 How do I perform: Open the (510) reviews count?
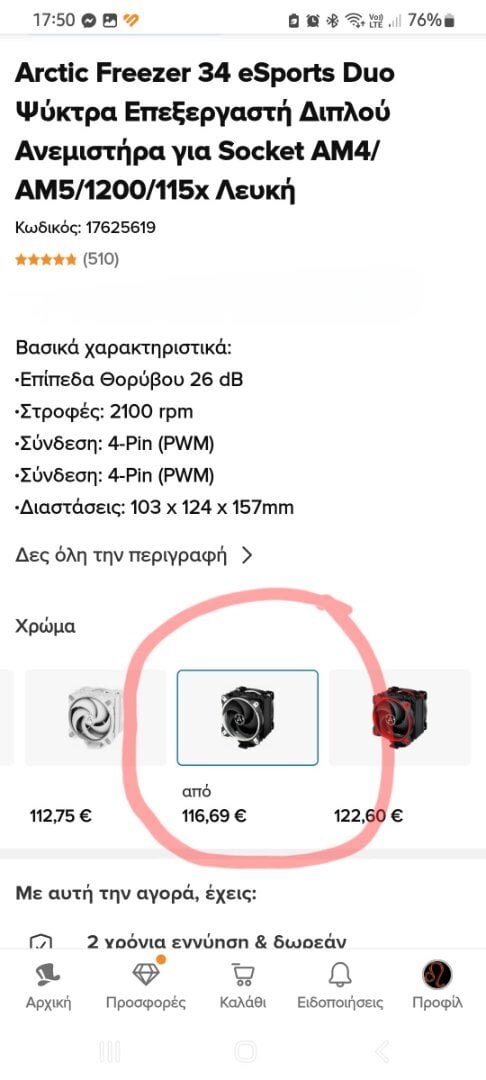pos(101,259)
